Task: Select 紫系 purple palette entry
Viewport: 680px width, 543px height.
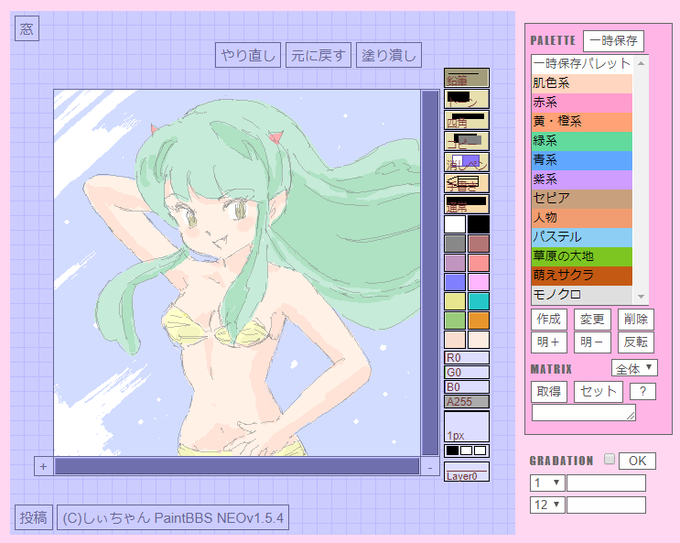Action: pos(582,179)
